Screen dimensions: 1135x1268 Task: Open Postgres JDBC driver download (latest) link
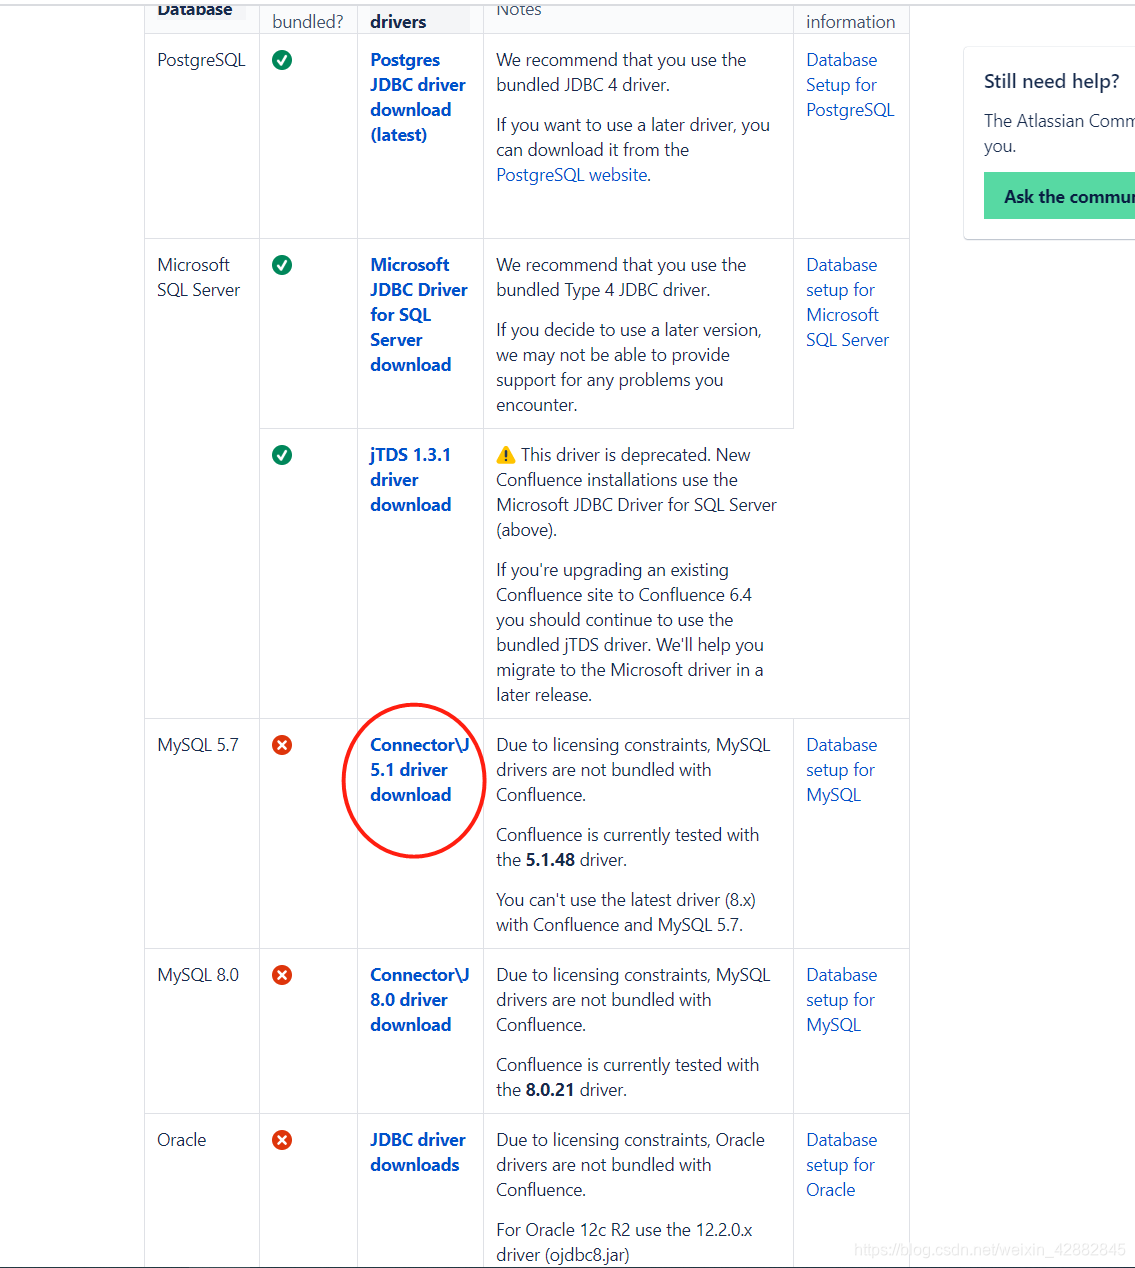(x=417, y=97)
